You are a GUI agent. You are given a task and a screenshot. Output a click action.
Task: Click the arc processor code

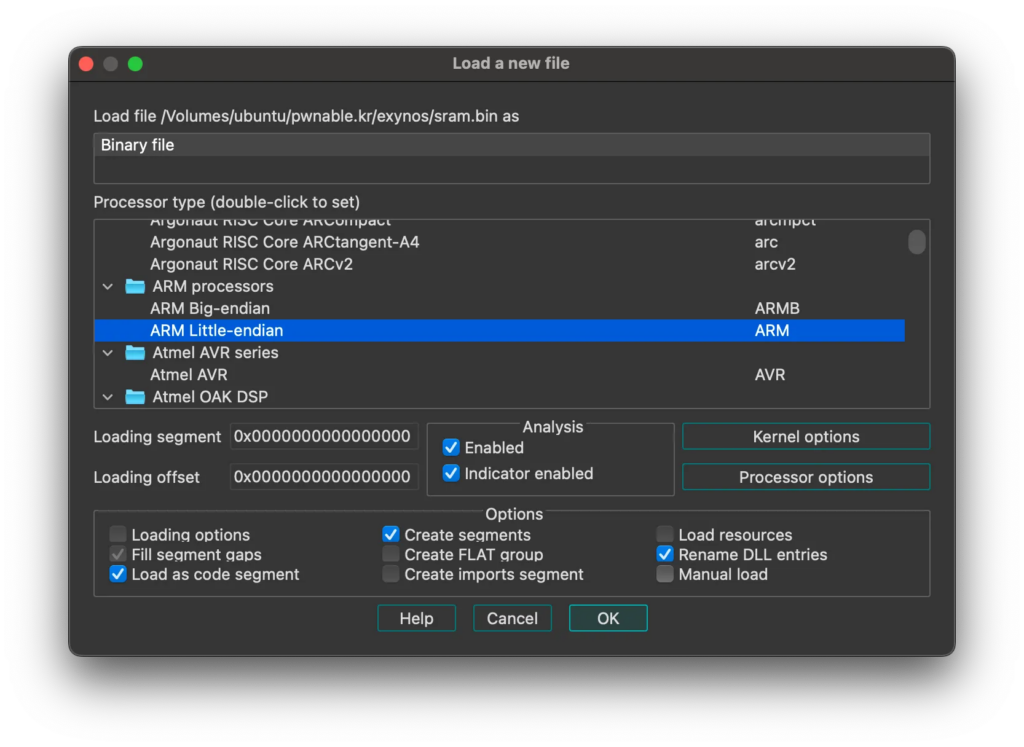tap(766, 242)
